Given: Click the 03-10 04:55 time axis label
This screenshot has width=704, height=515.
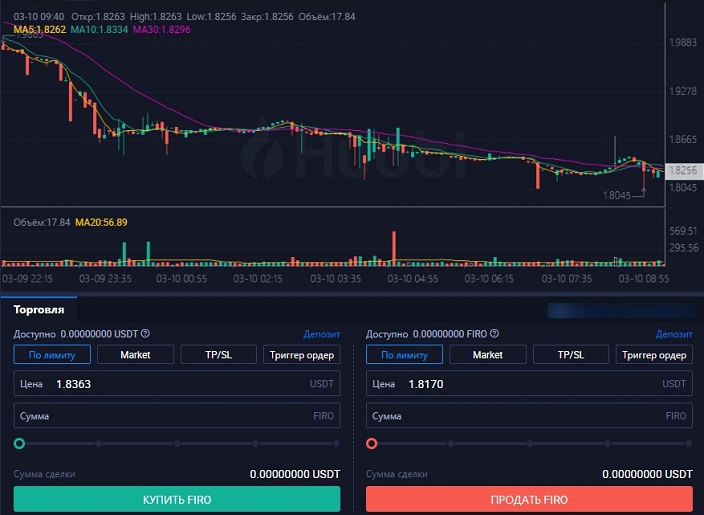Looking at the screenshot, I should coord(413,279).
